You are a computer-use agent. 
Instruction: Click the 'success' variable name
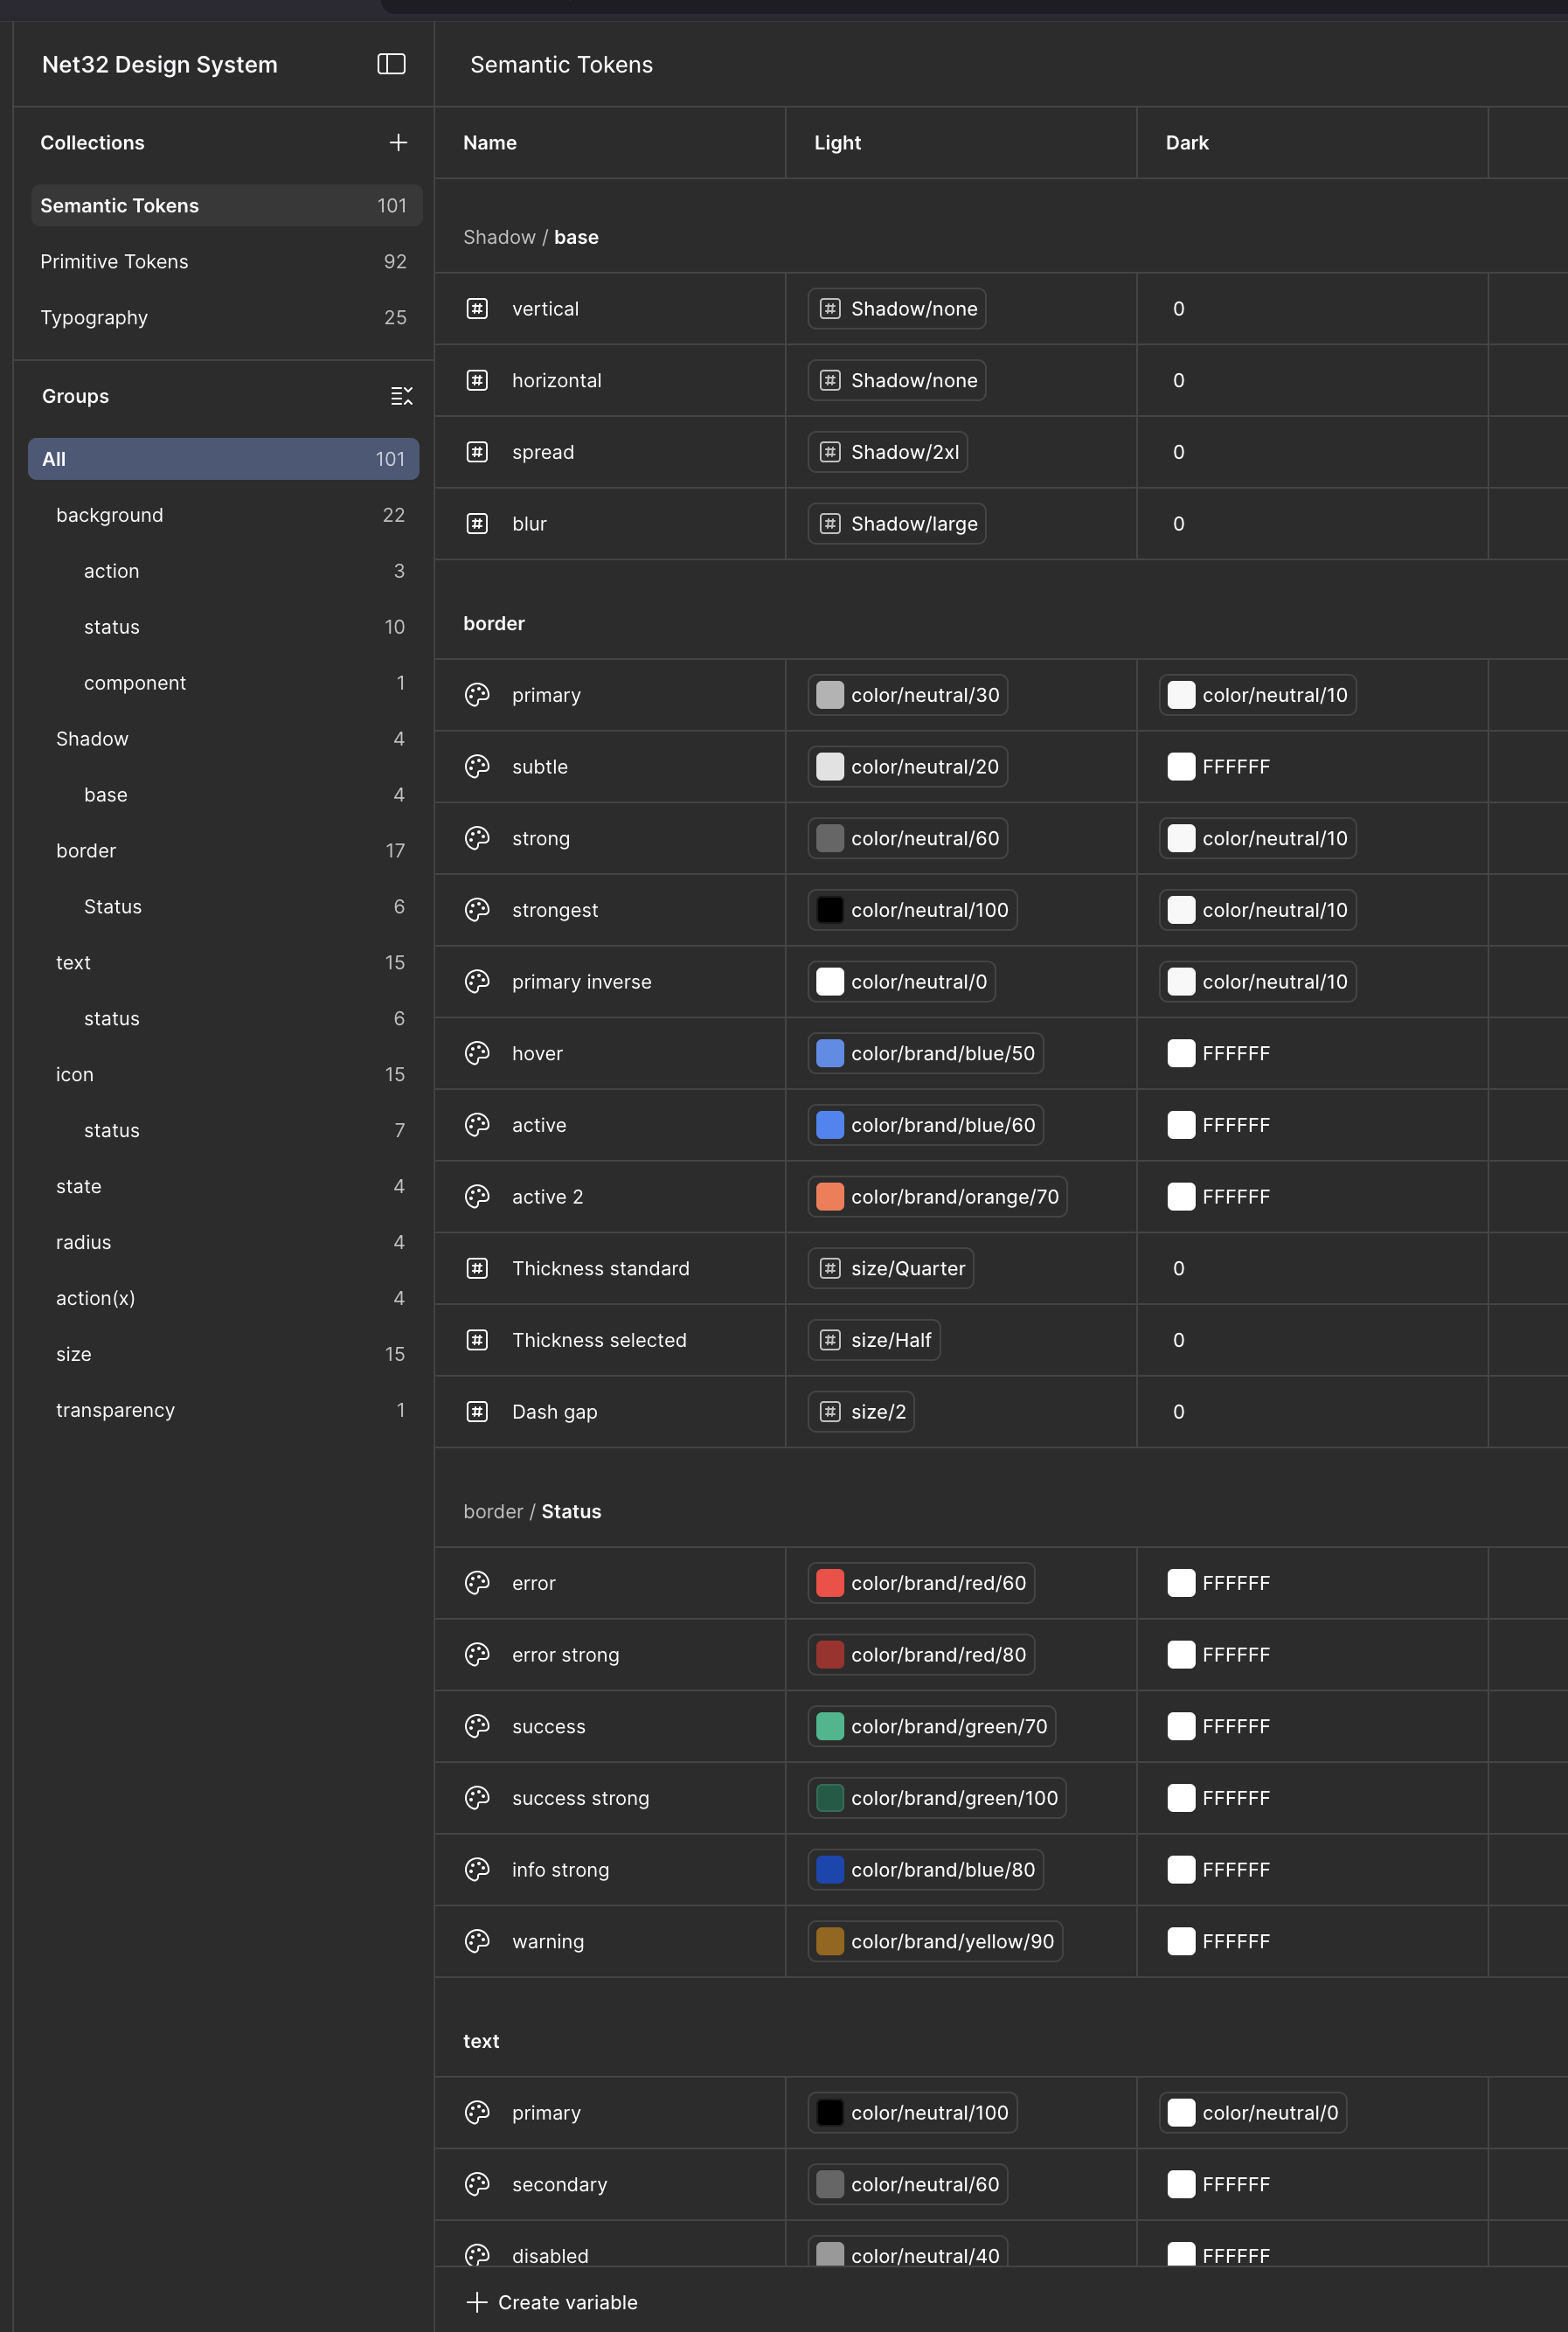pyautogui.click(x=549, y=1726)
